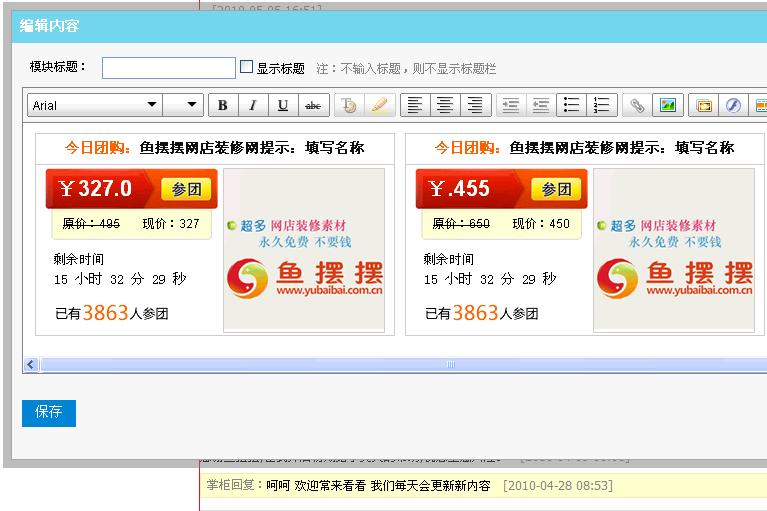
Task: Center align text
Action: tap(445, 105)
